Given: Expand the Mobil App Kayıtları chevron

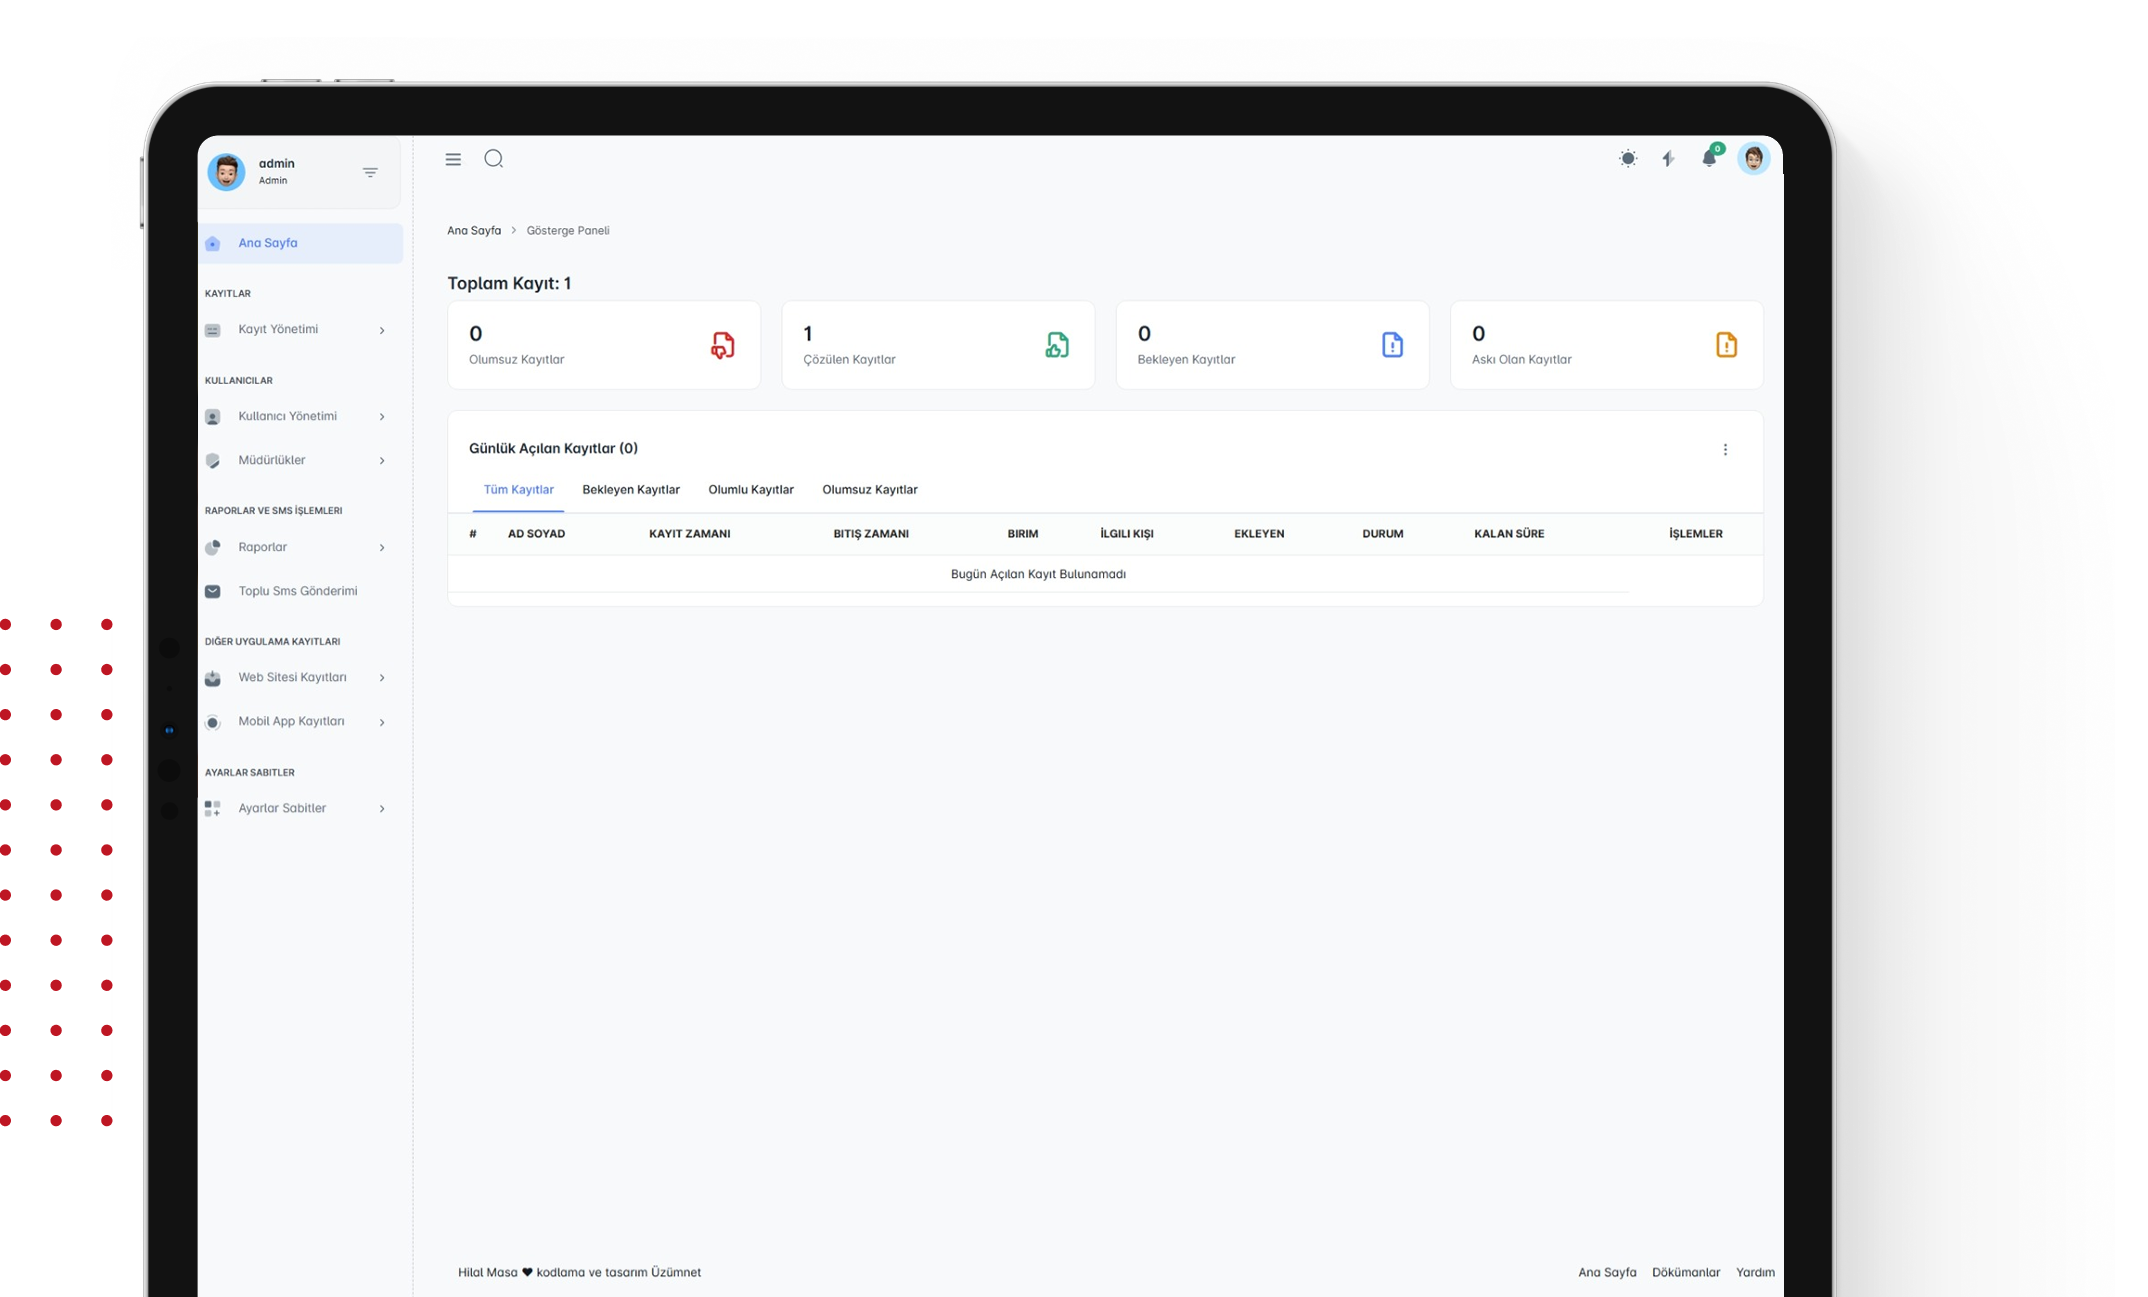Looking at the screenshot, I should 382,722.
